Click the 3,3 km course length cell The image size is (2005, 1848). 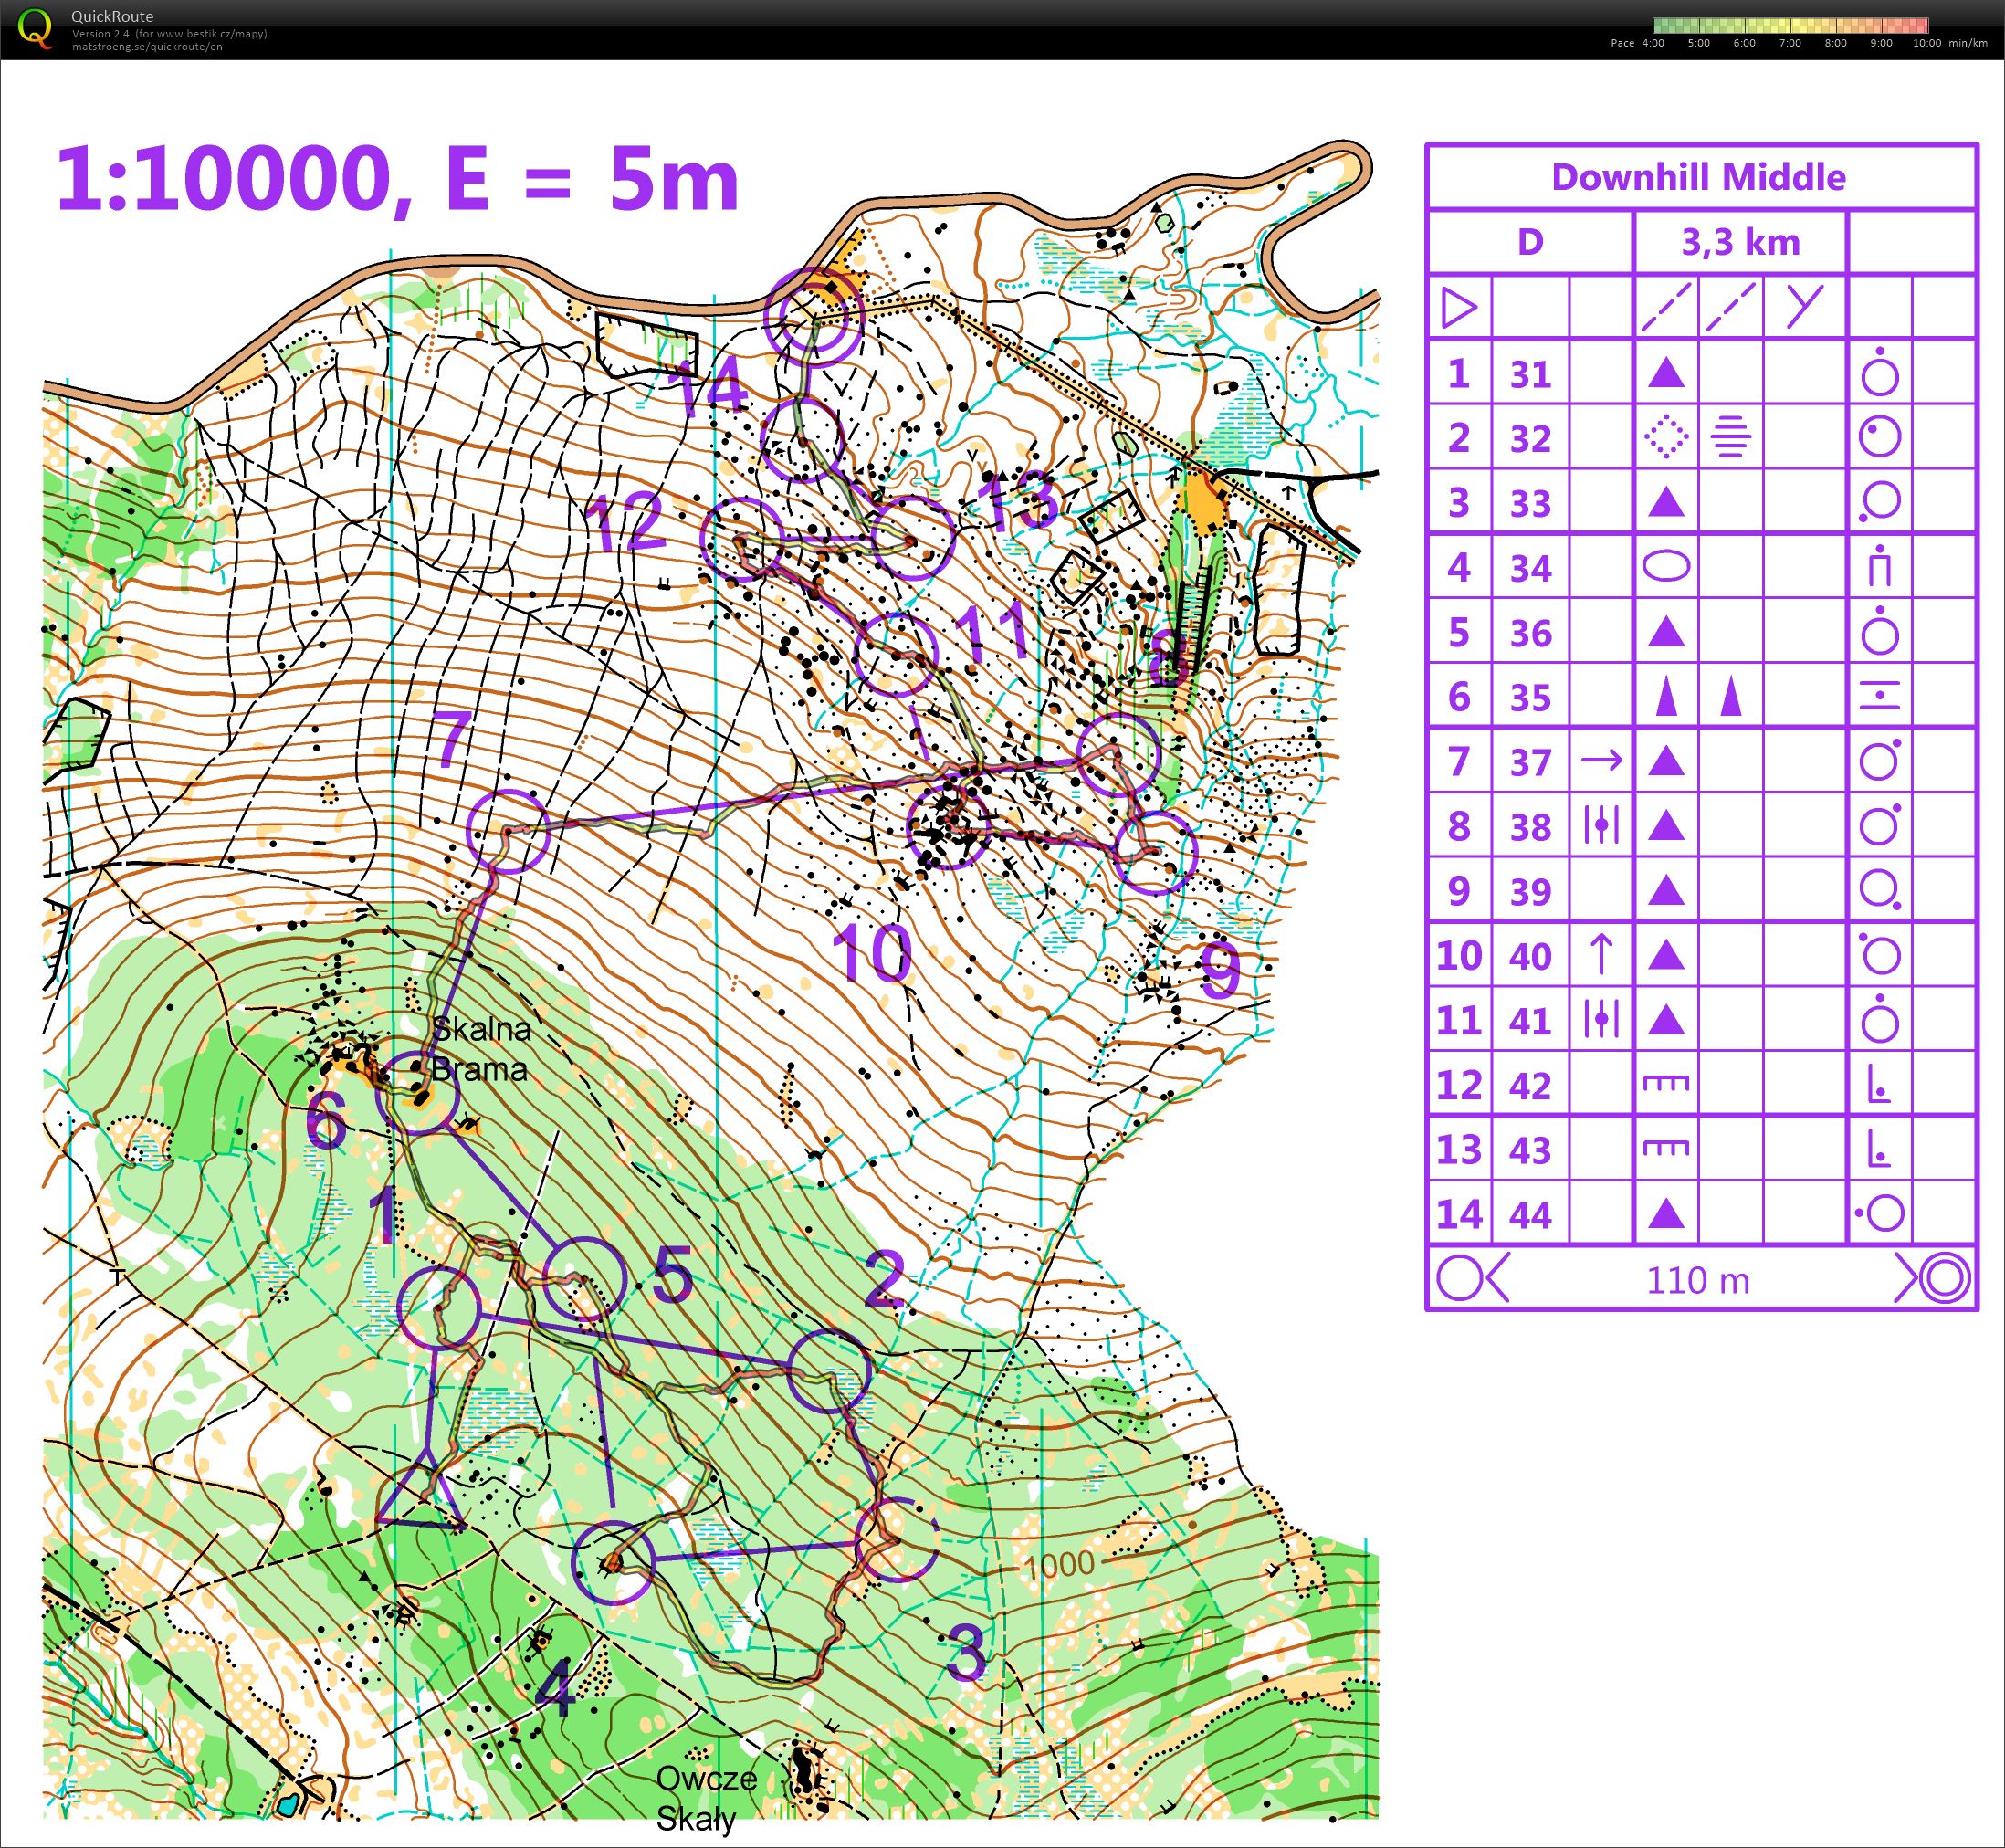coord(1740,242)
